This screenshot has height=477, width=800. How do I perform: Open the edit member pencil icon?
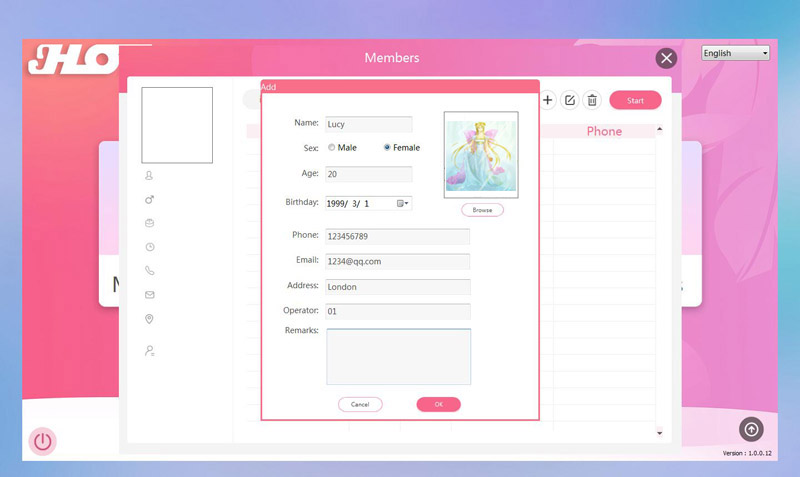point(569,100)
